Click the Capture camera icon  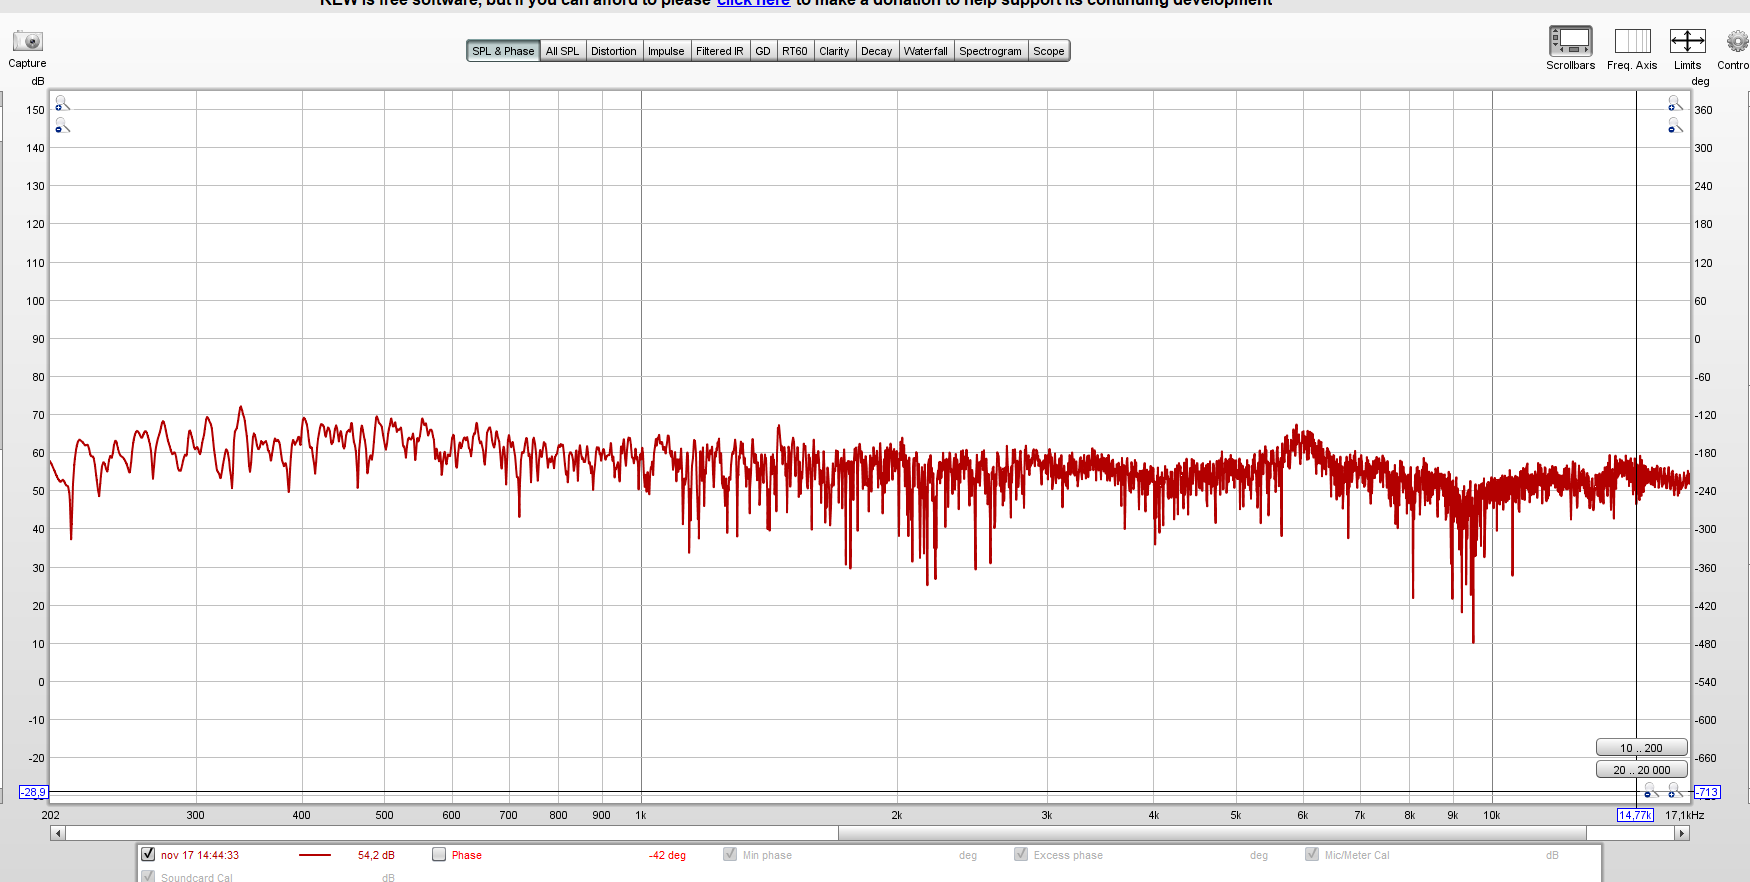coord(27,41)
